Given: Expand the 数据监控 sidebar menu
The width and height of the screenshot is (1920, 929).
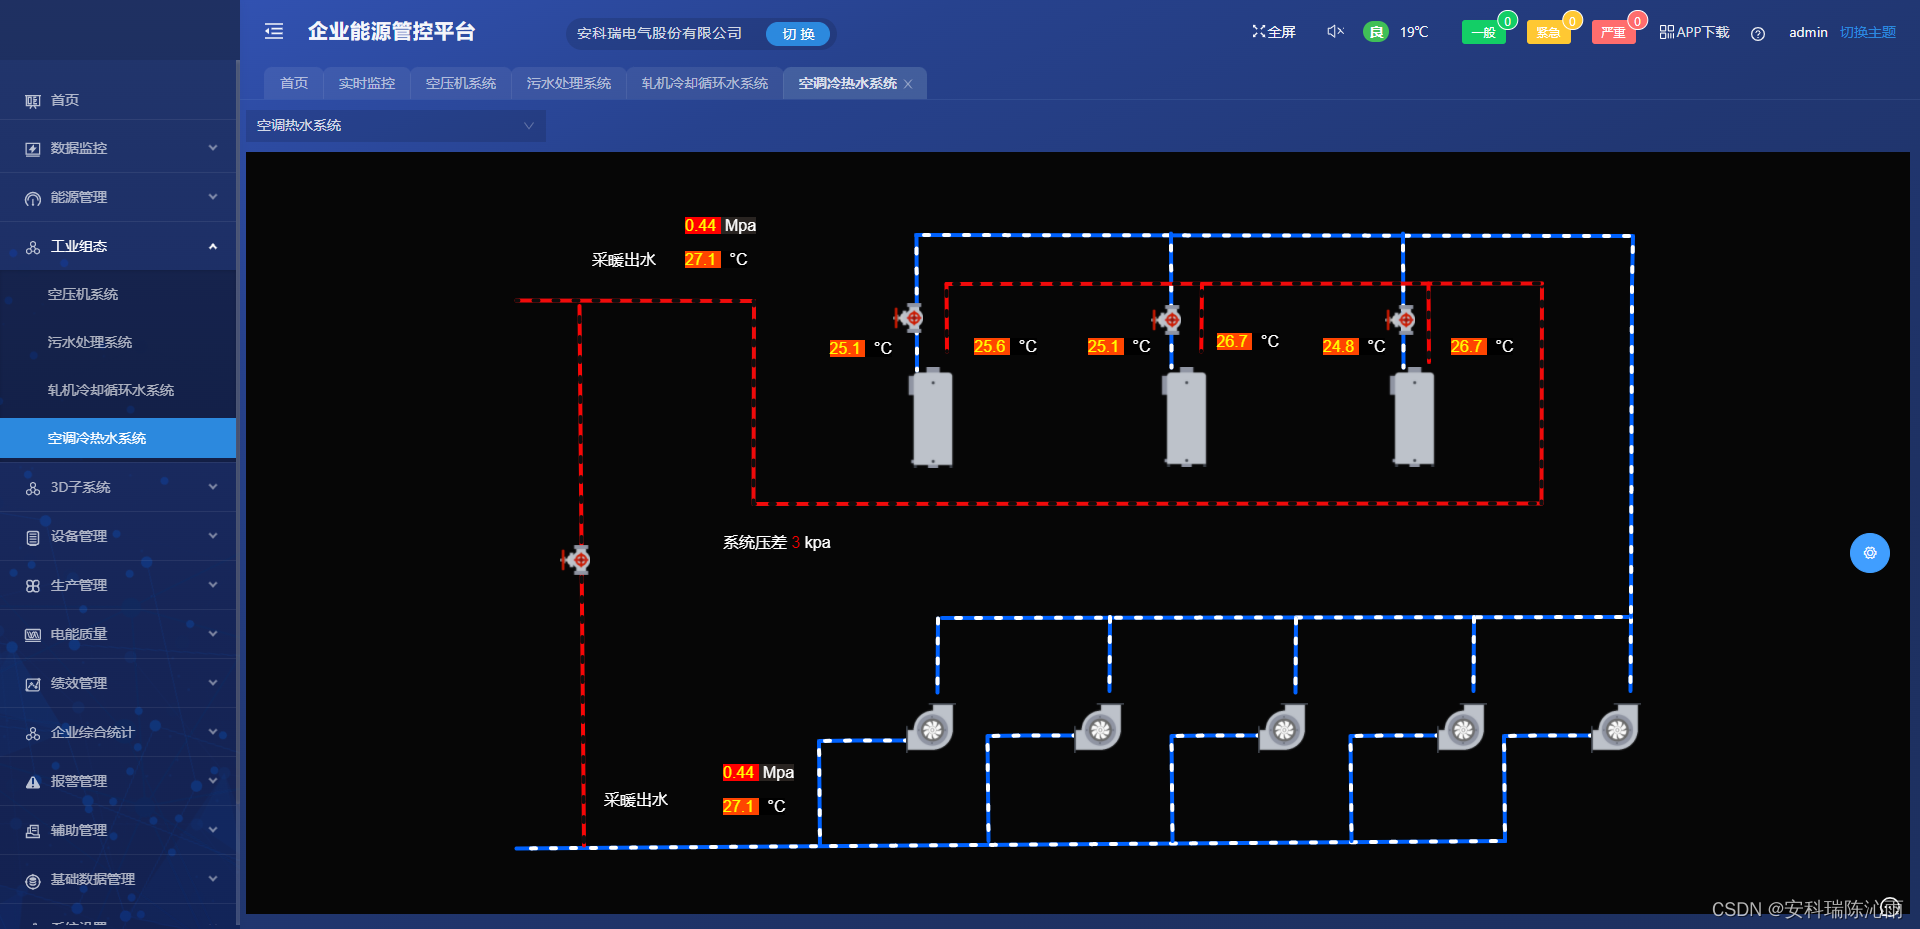Looking at the screenshot, I should 118,148.
